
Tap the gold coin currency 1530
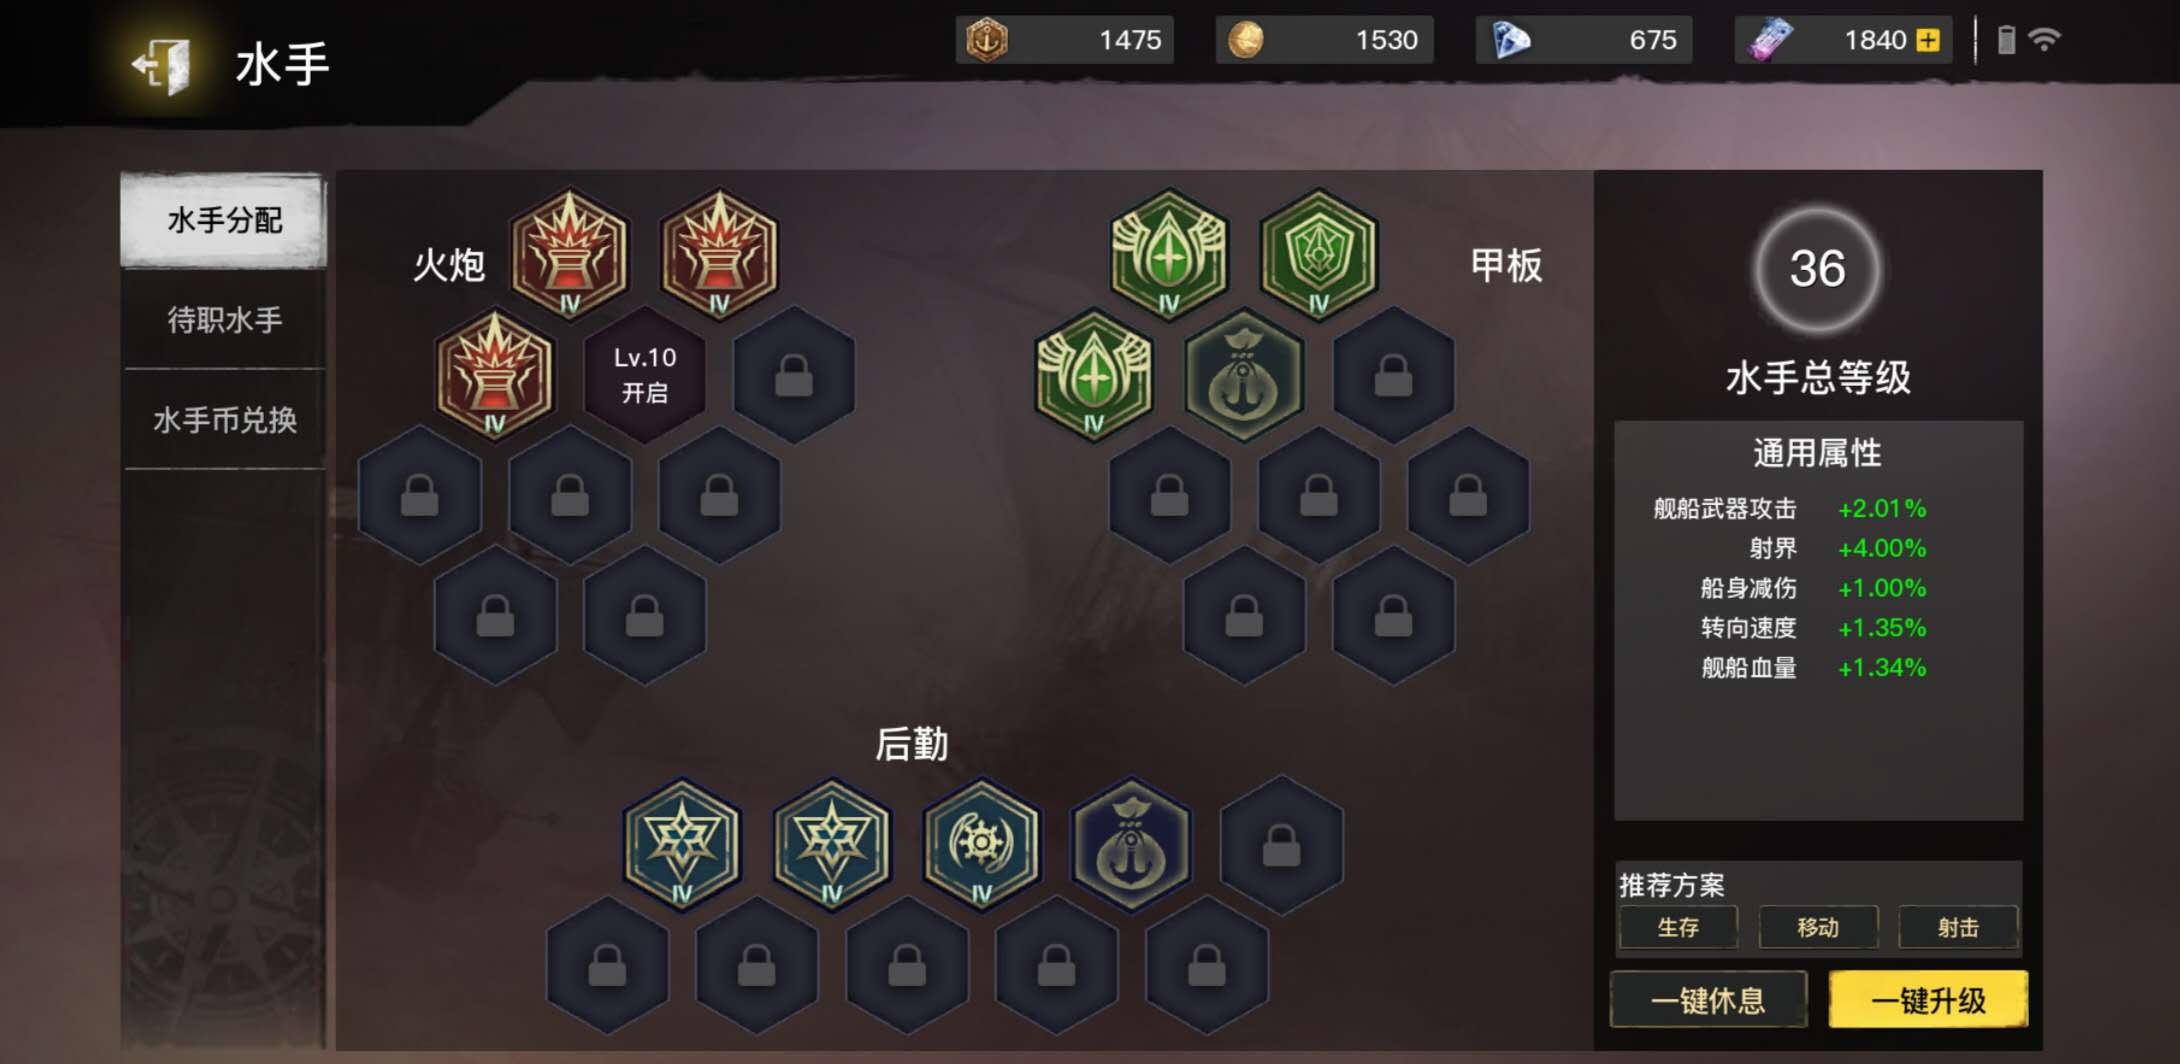click(x=1324, y=40)
